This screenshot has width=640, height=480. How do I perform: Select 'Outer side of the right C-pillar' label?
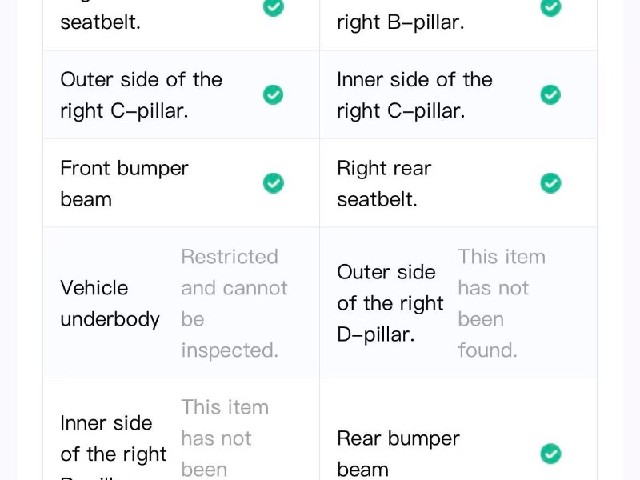click(x=141, y=95)
